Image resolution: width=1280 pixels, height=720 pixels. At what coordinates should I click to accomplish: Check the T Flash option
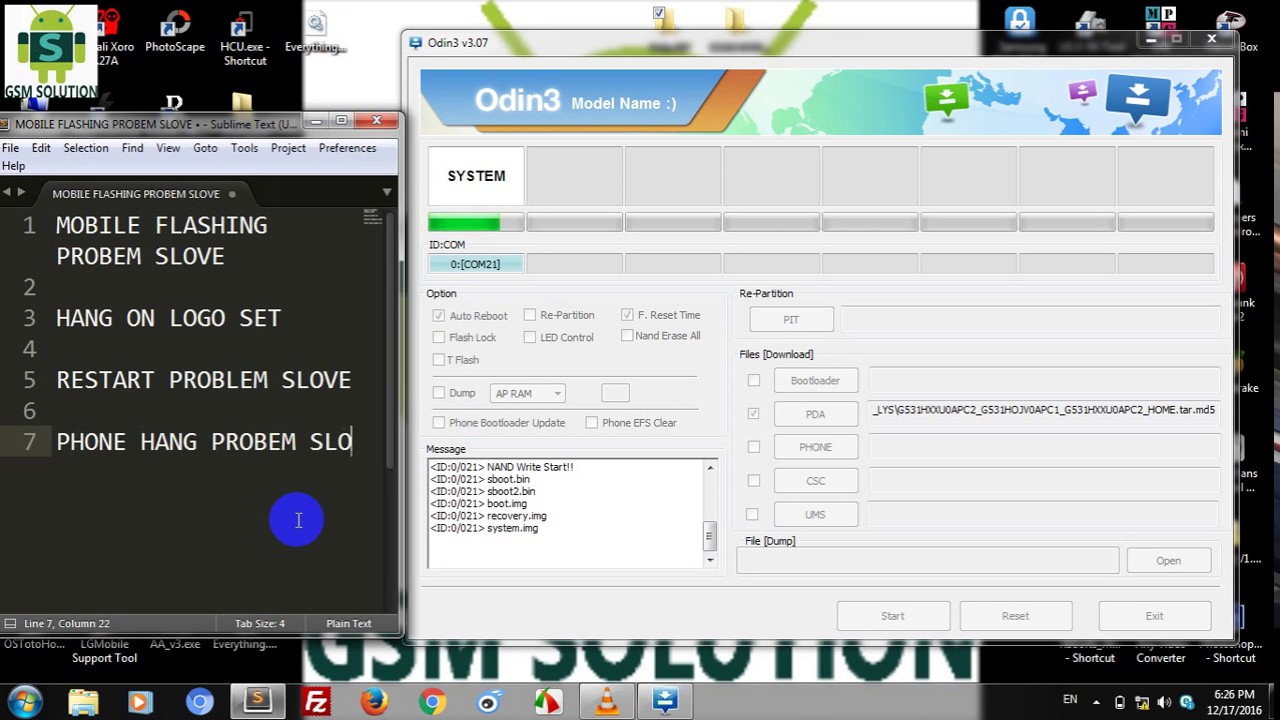tap(438, 359)
